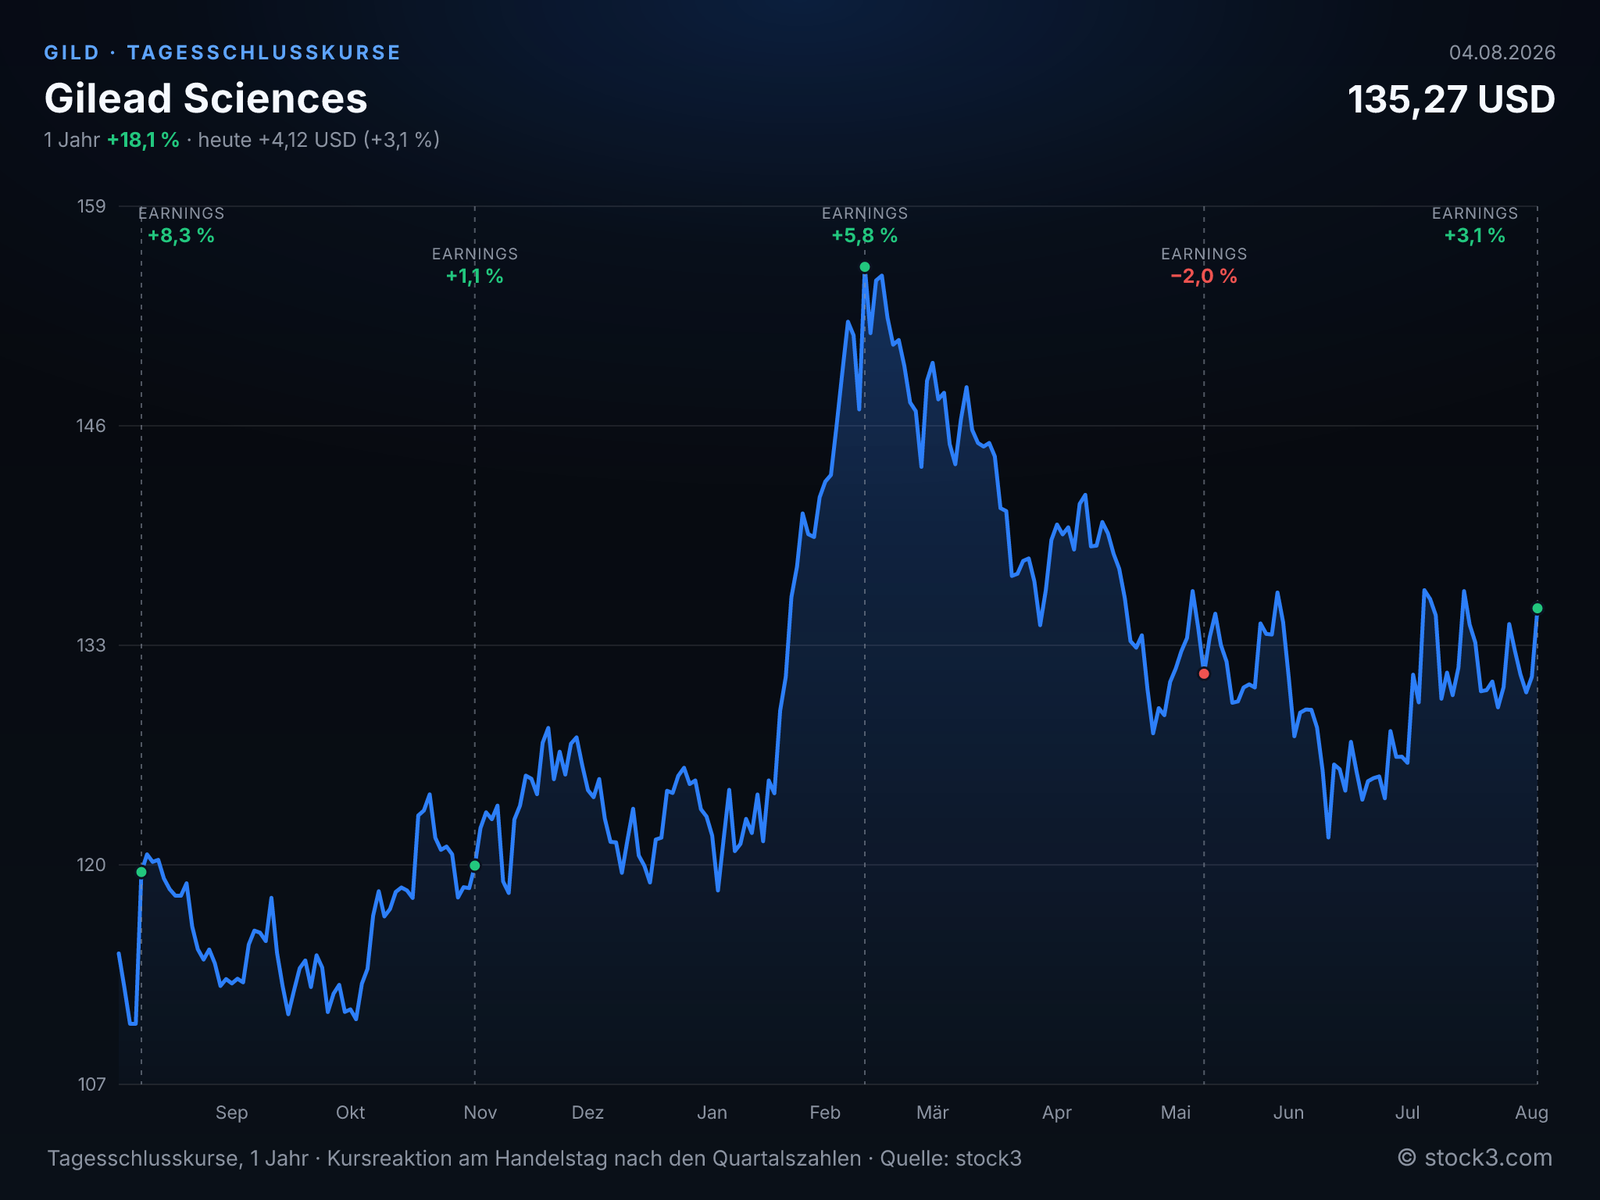Click the © stock3.com credit
Viewport: 1600px width, 1200px height.
(x=1475, y=1158)
